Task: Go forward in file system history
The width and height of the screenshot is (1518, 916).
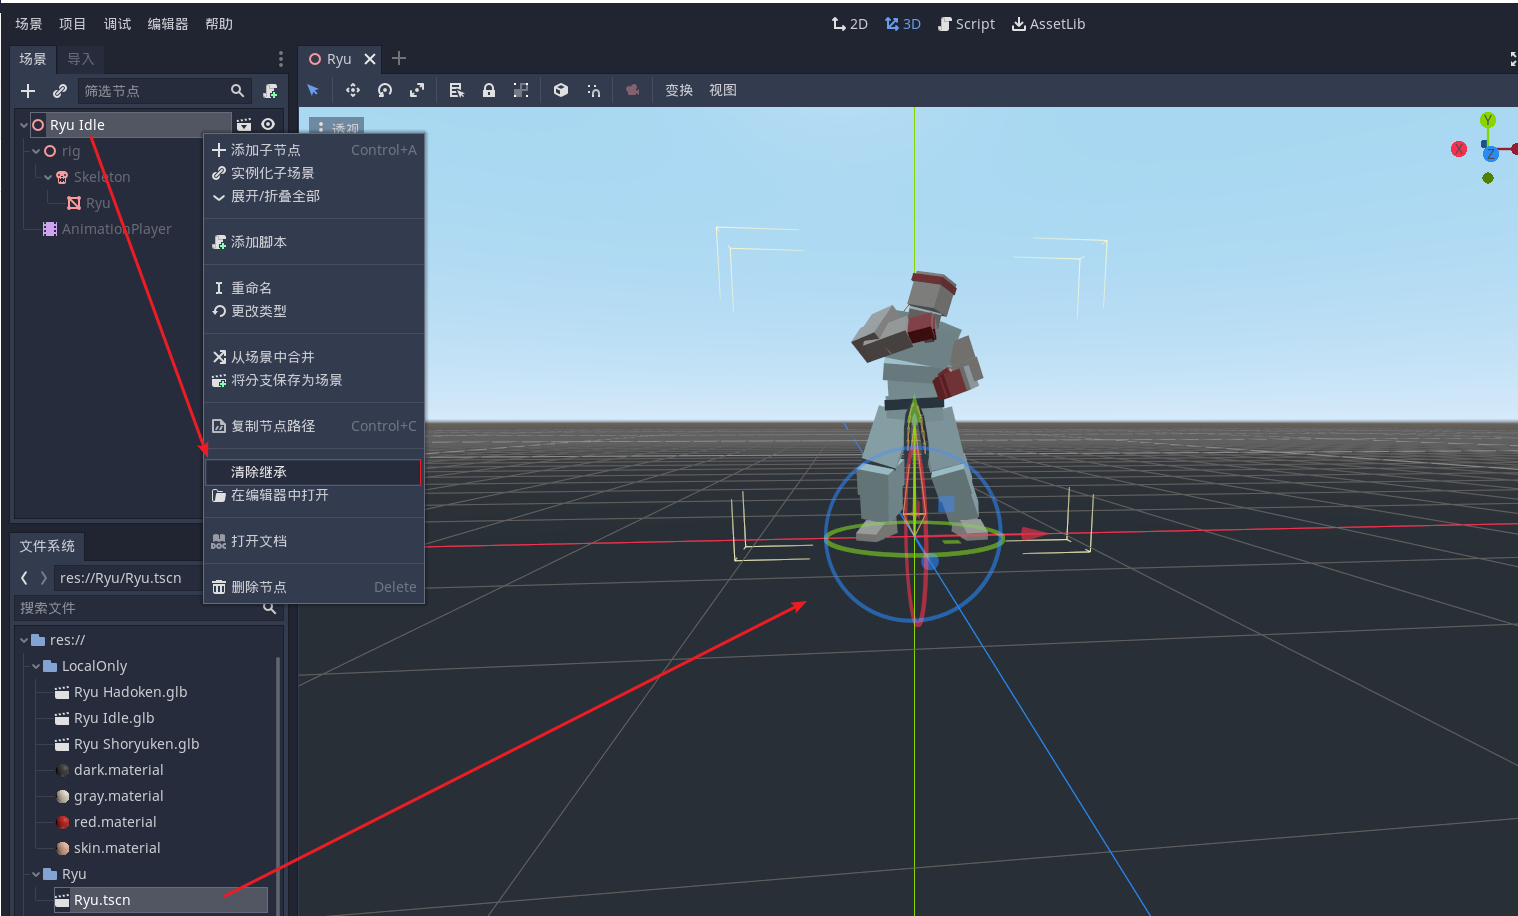Action: click(x=43, y=578)
